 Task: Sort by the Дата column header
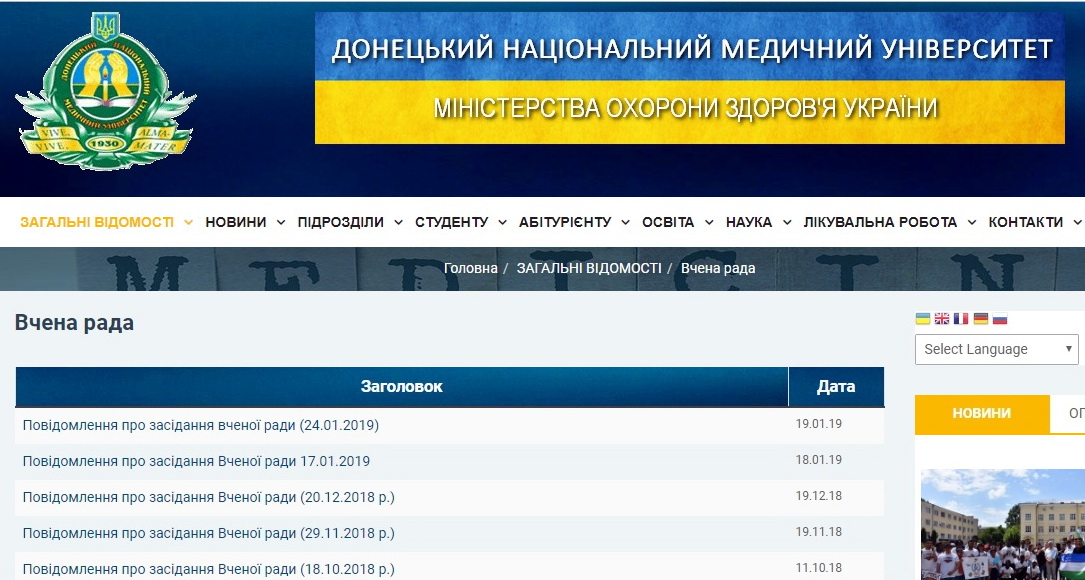tap(836, 386)
